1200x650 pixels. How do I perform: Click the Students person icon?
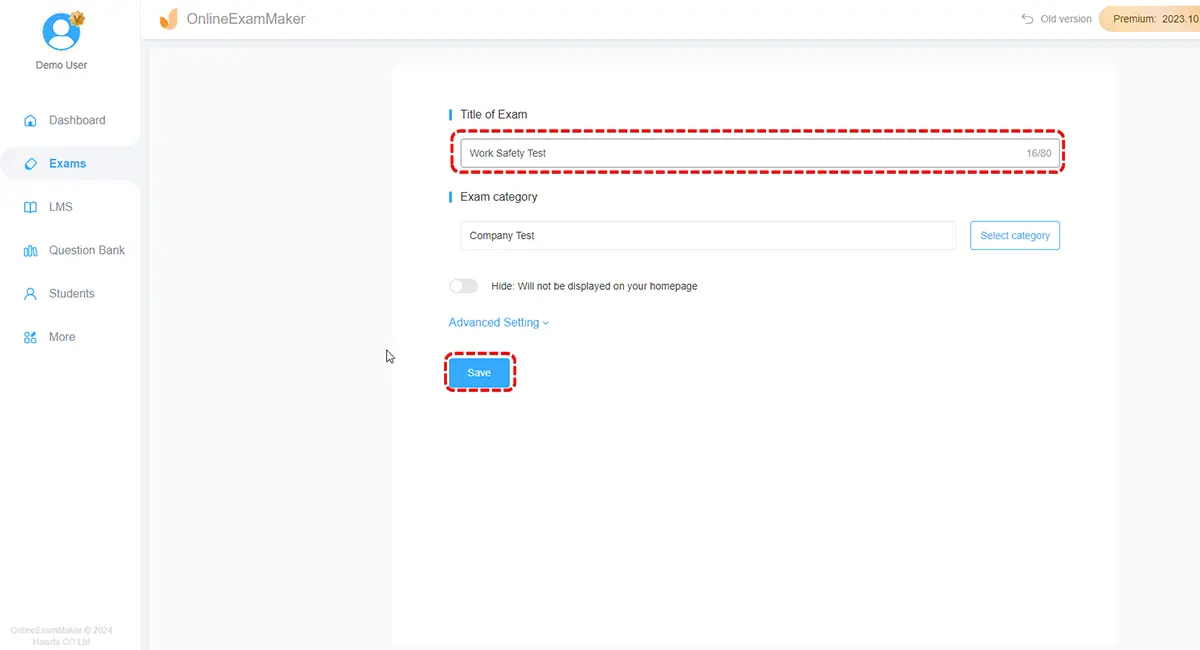pos(30,294)
